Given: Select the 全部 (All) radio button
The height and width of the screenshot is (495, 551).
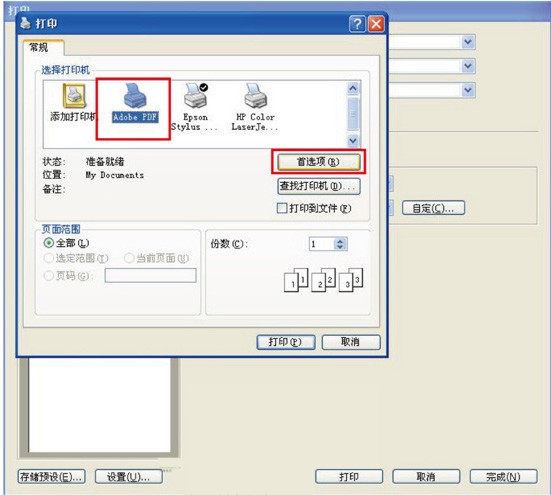Looking at the screenshot, I should (48, 243).
